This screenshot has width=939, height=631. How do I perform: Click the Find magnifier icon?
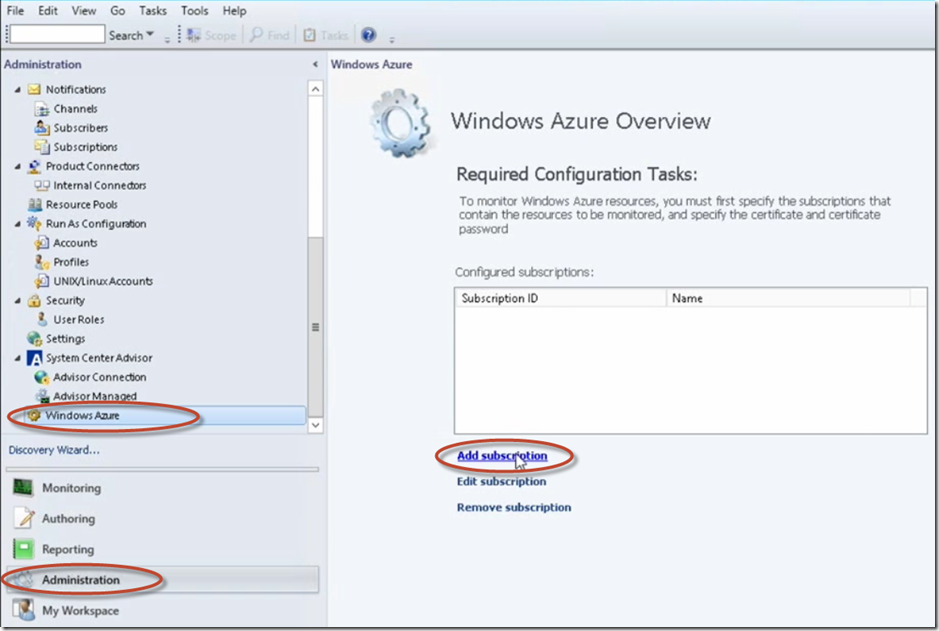[256, 35]
